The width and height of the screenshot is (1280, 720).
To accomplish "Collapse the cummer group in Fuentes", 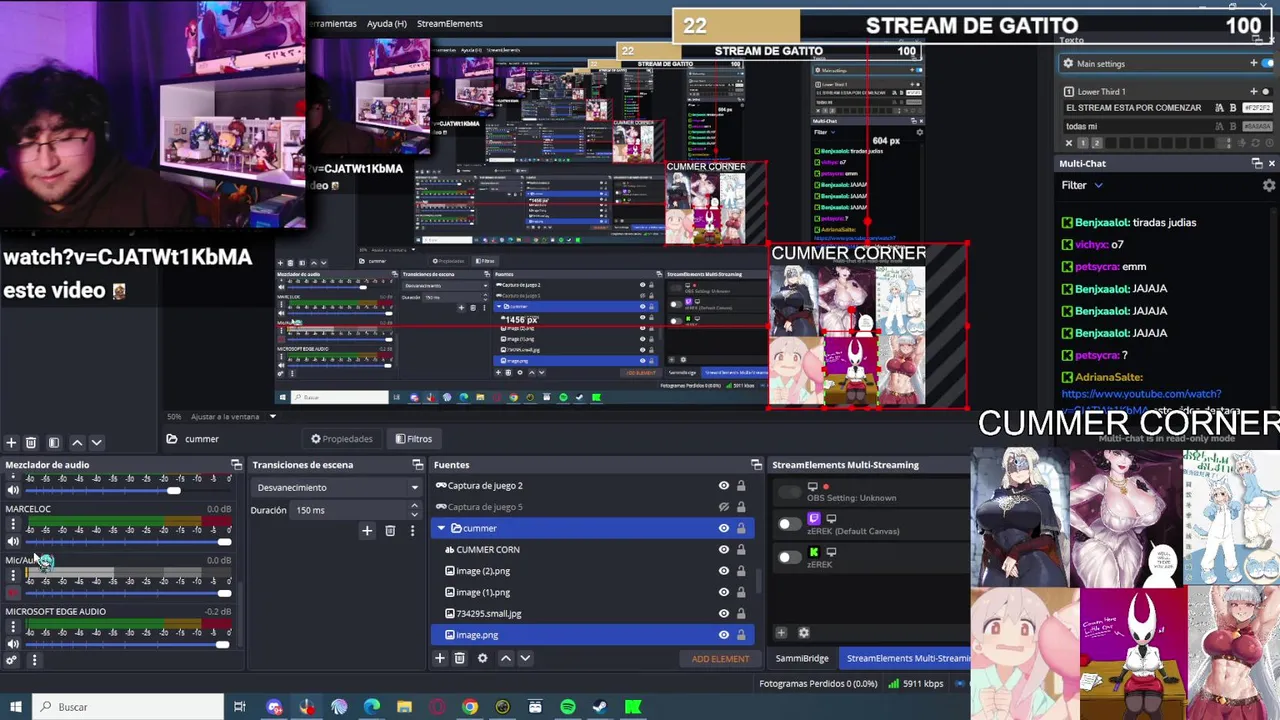I will coord(441,528).
